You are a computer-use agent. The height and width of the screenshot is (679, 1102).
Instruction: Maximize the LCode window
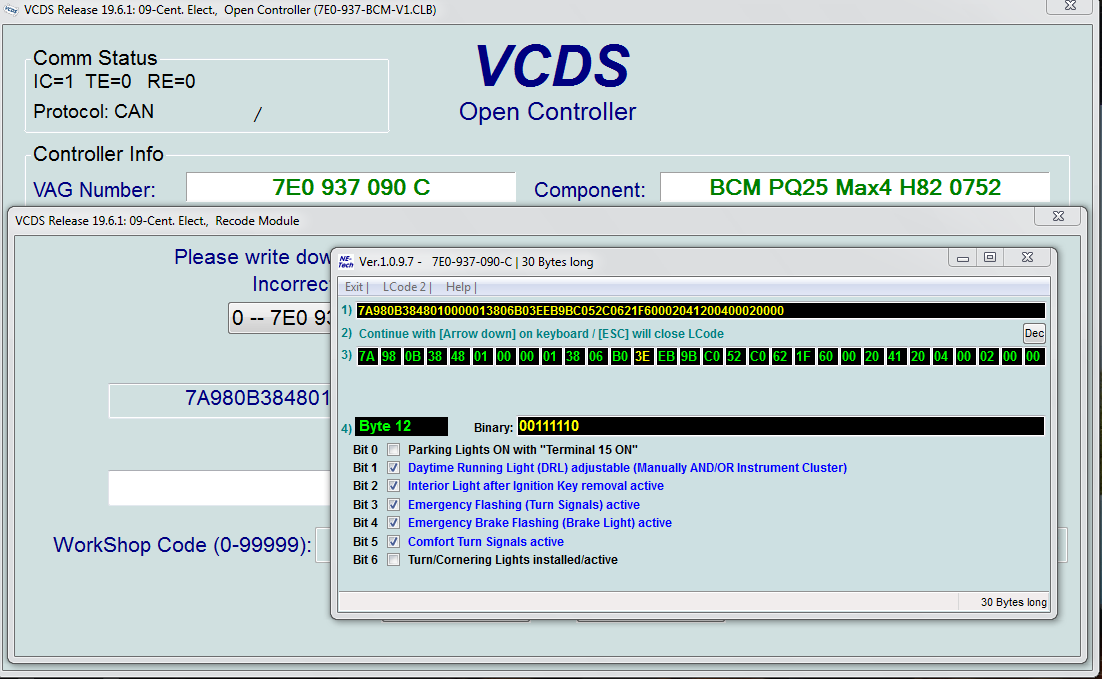pos(990,258)
